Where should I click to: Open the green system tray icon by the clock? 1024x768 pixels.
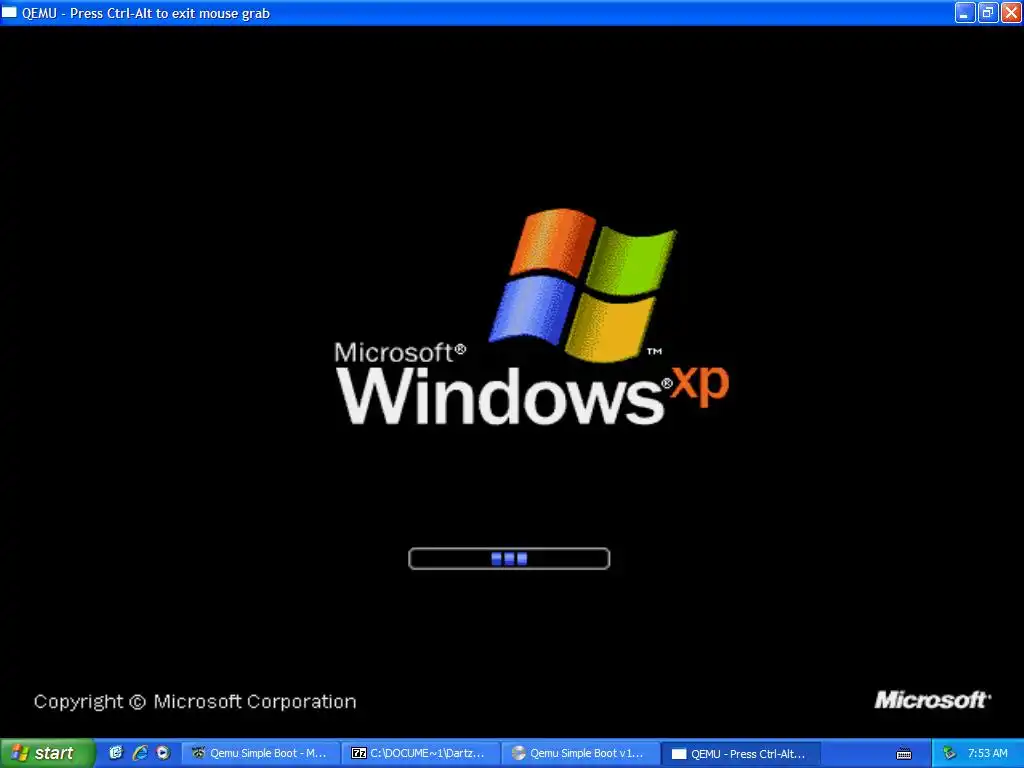point(949,753)
